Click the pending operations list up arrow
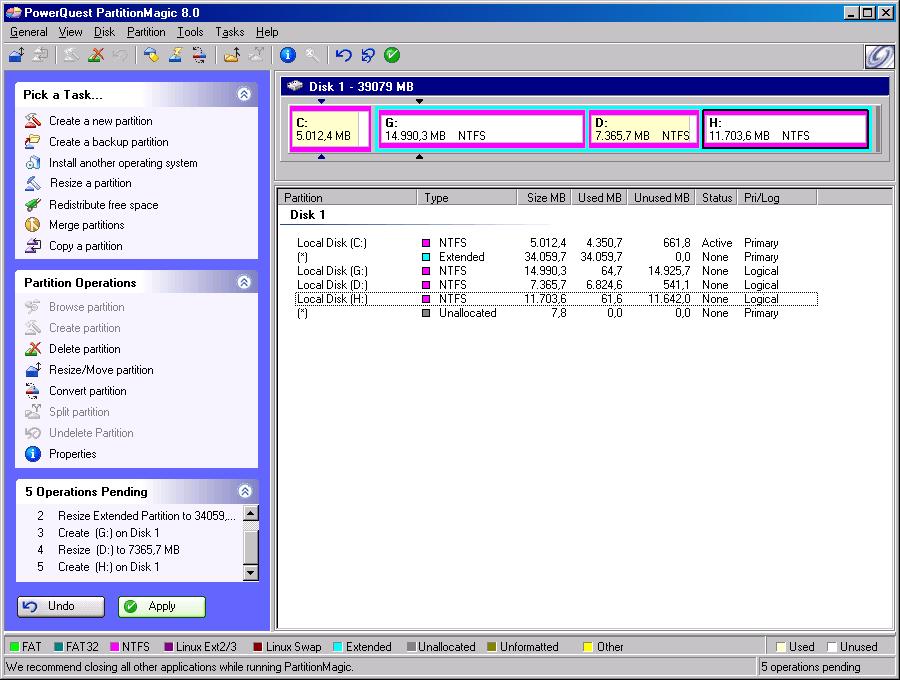This screenshot has width=900, height=680. [251, 513]
